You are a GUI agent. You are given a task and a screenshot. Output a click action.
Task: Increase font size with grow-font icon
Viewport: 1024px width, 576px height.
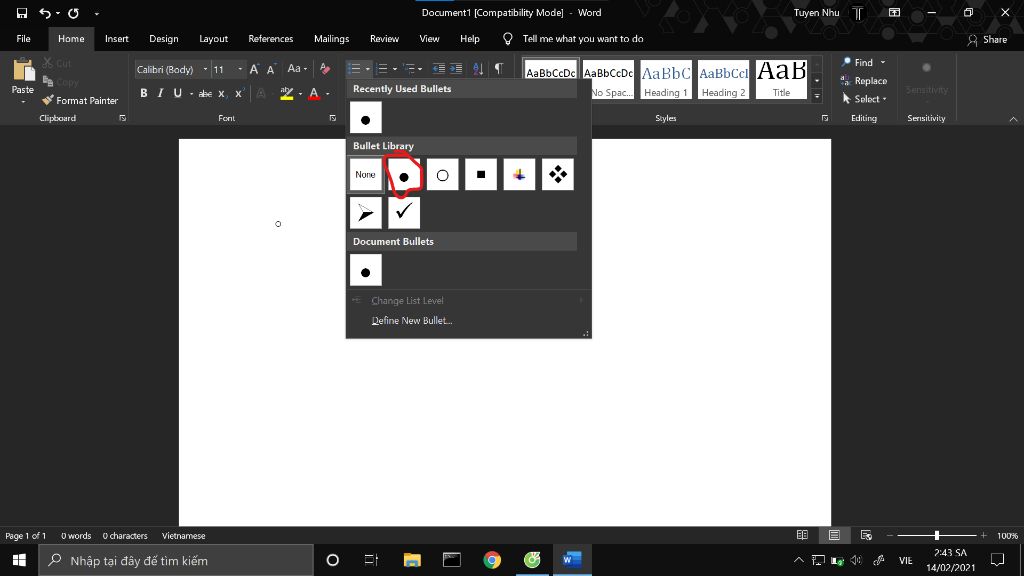coord(255,69)
